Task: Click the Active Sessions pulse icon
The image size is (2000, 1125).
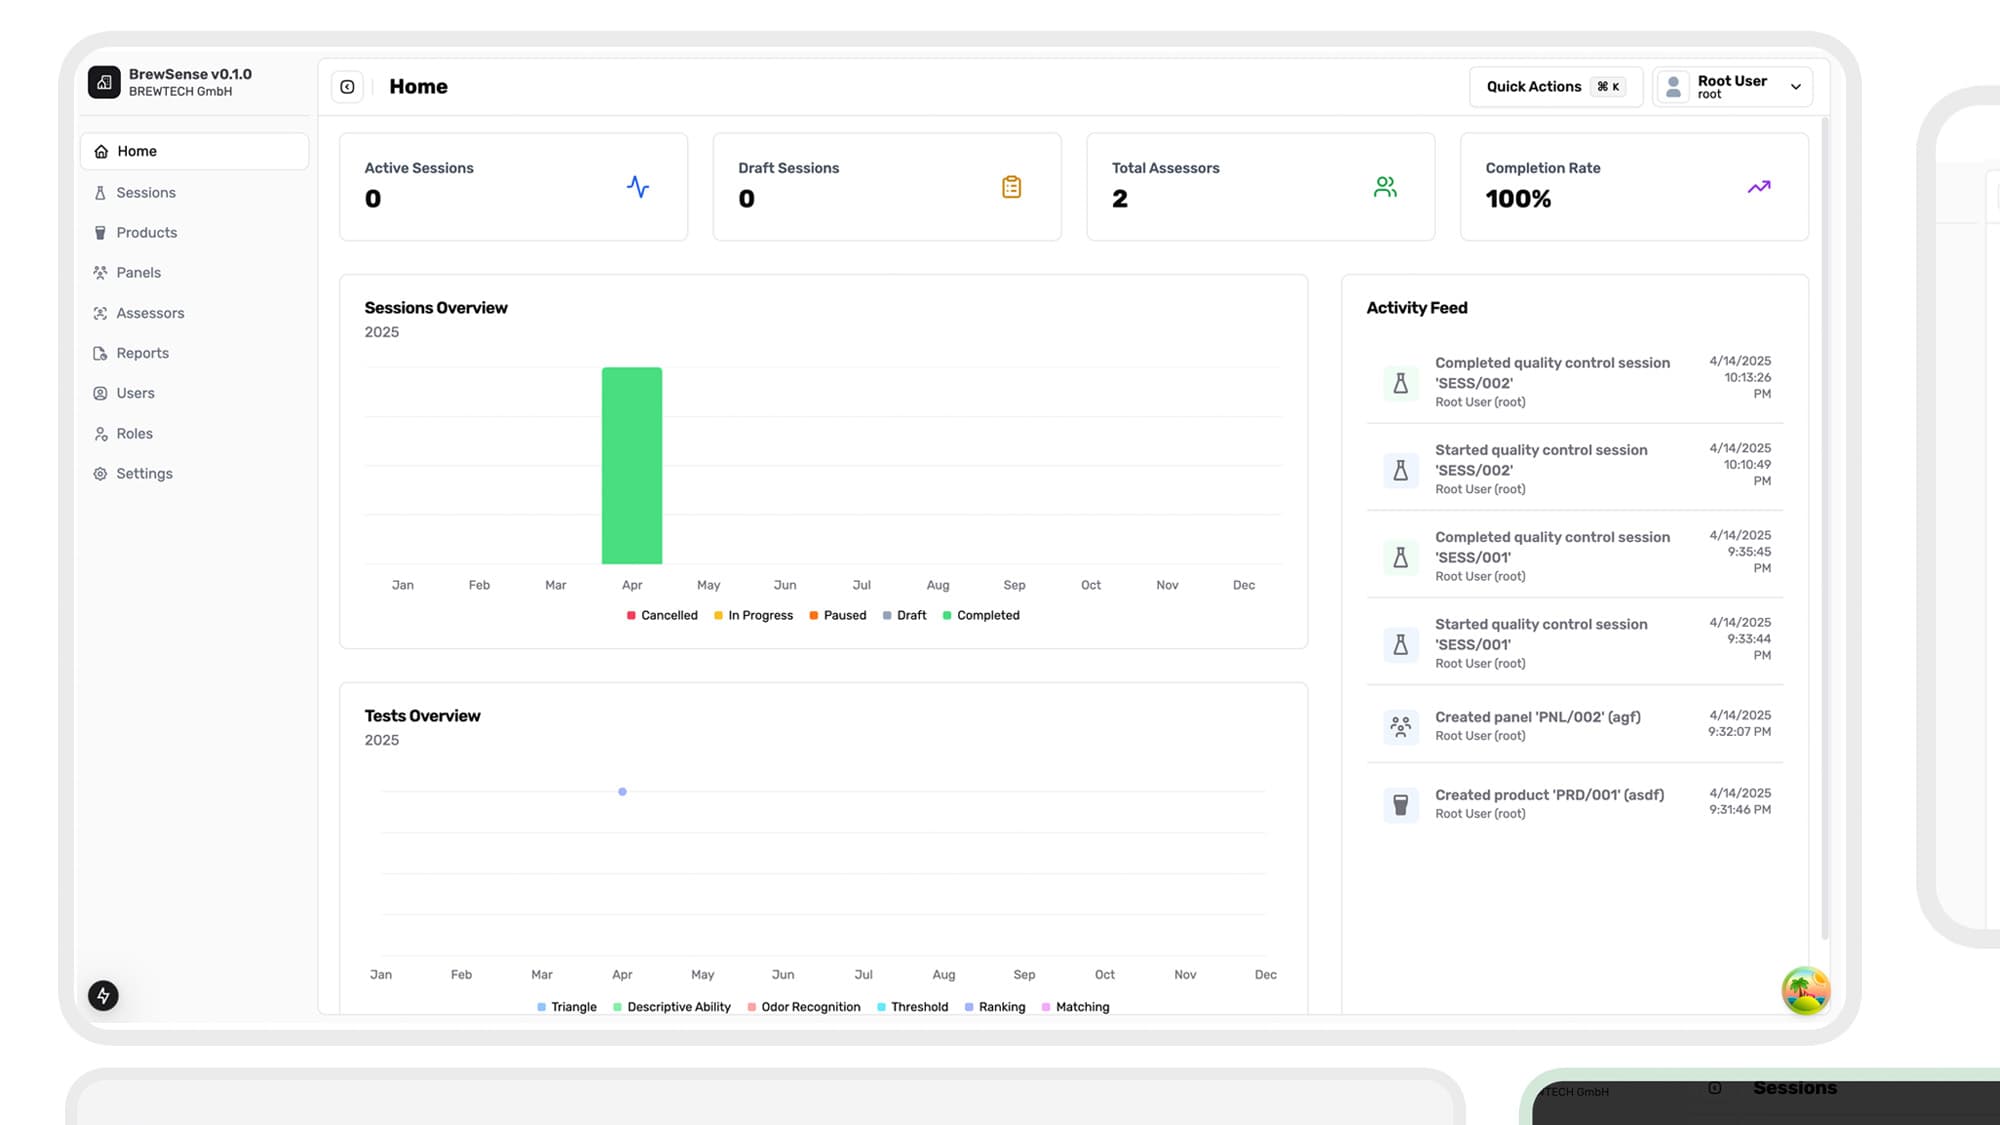Action: 638,187
